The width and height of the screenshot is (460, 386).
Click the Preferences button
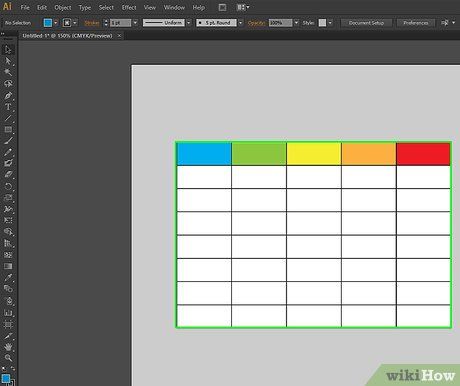(x=416, y=23)
